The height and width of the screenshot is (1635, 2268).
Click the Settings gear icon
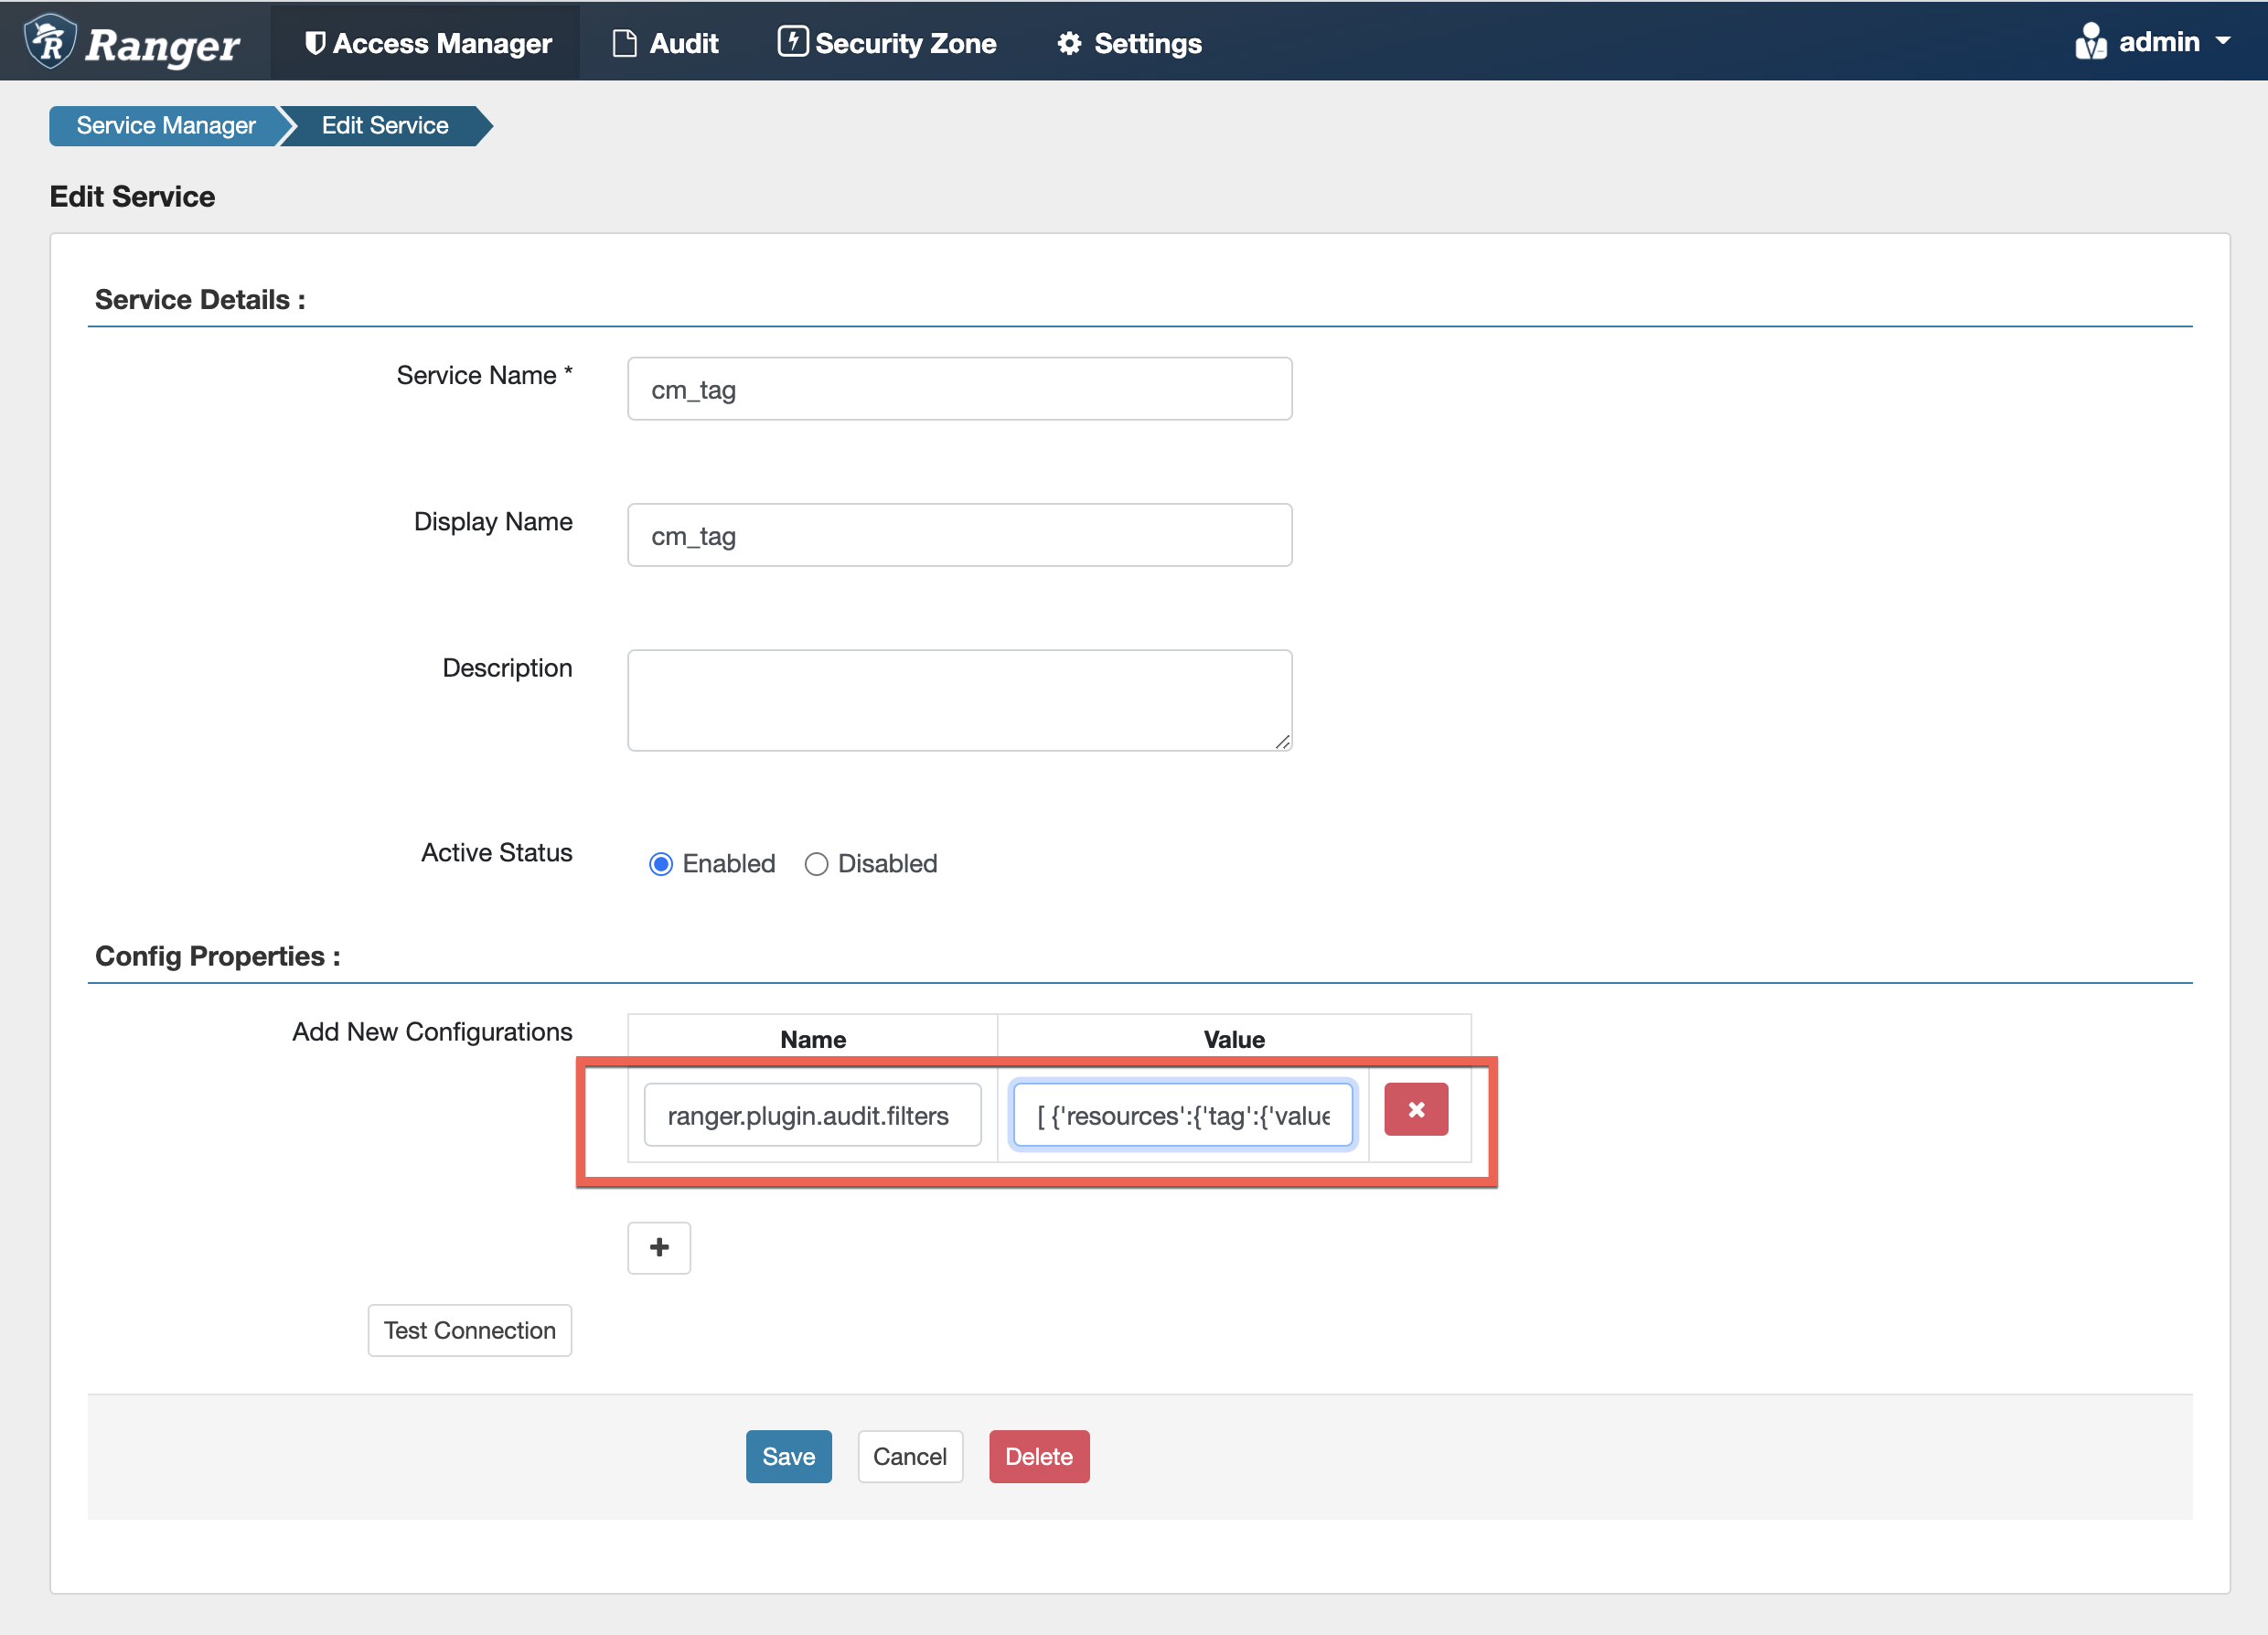click(1069, 43)
